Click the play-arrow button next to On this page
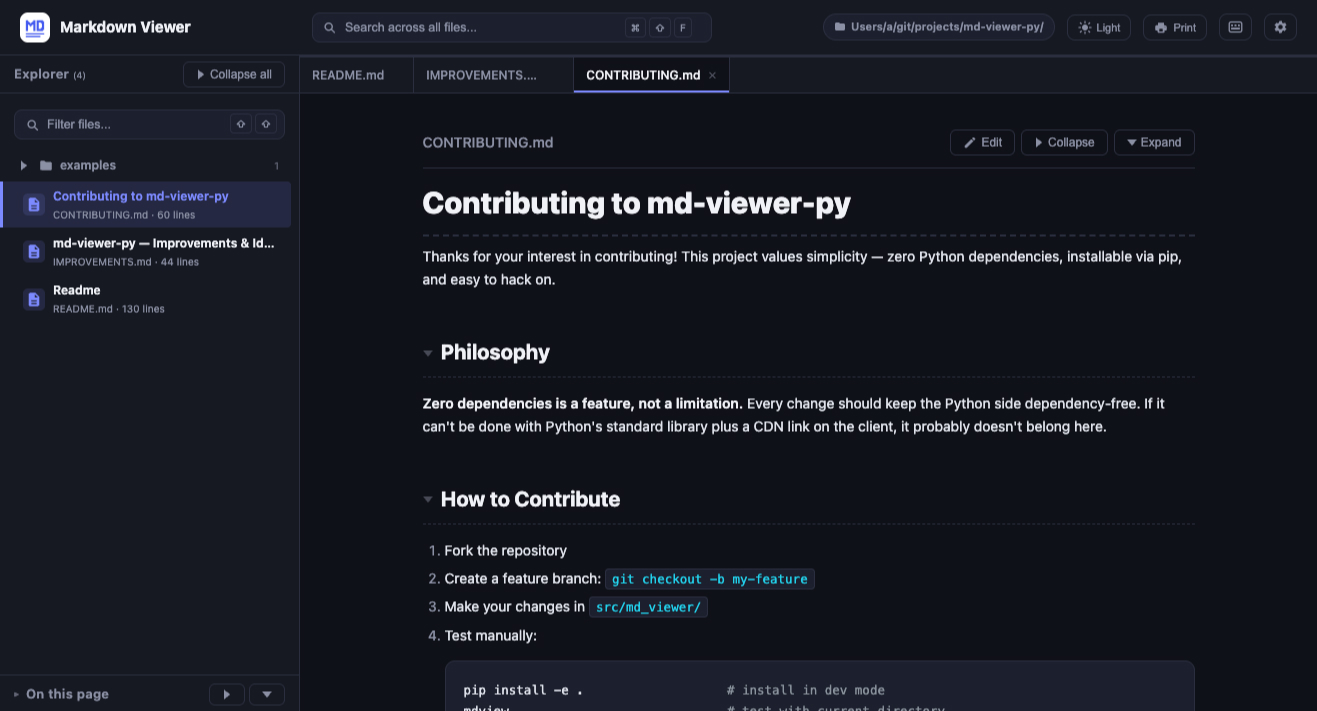Viewport: 1317px width, 711px height. tap(227, 694)
